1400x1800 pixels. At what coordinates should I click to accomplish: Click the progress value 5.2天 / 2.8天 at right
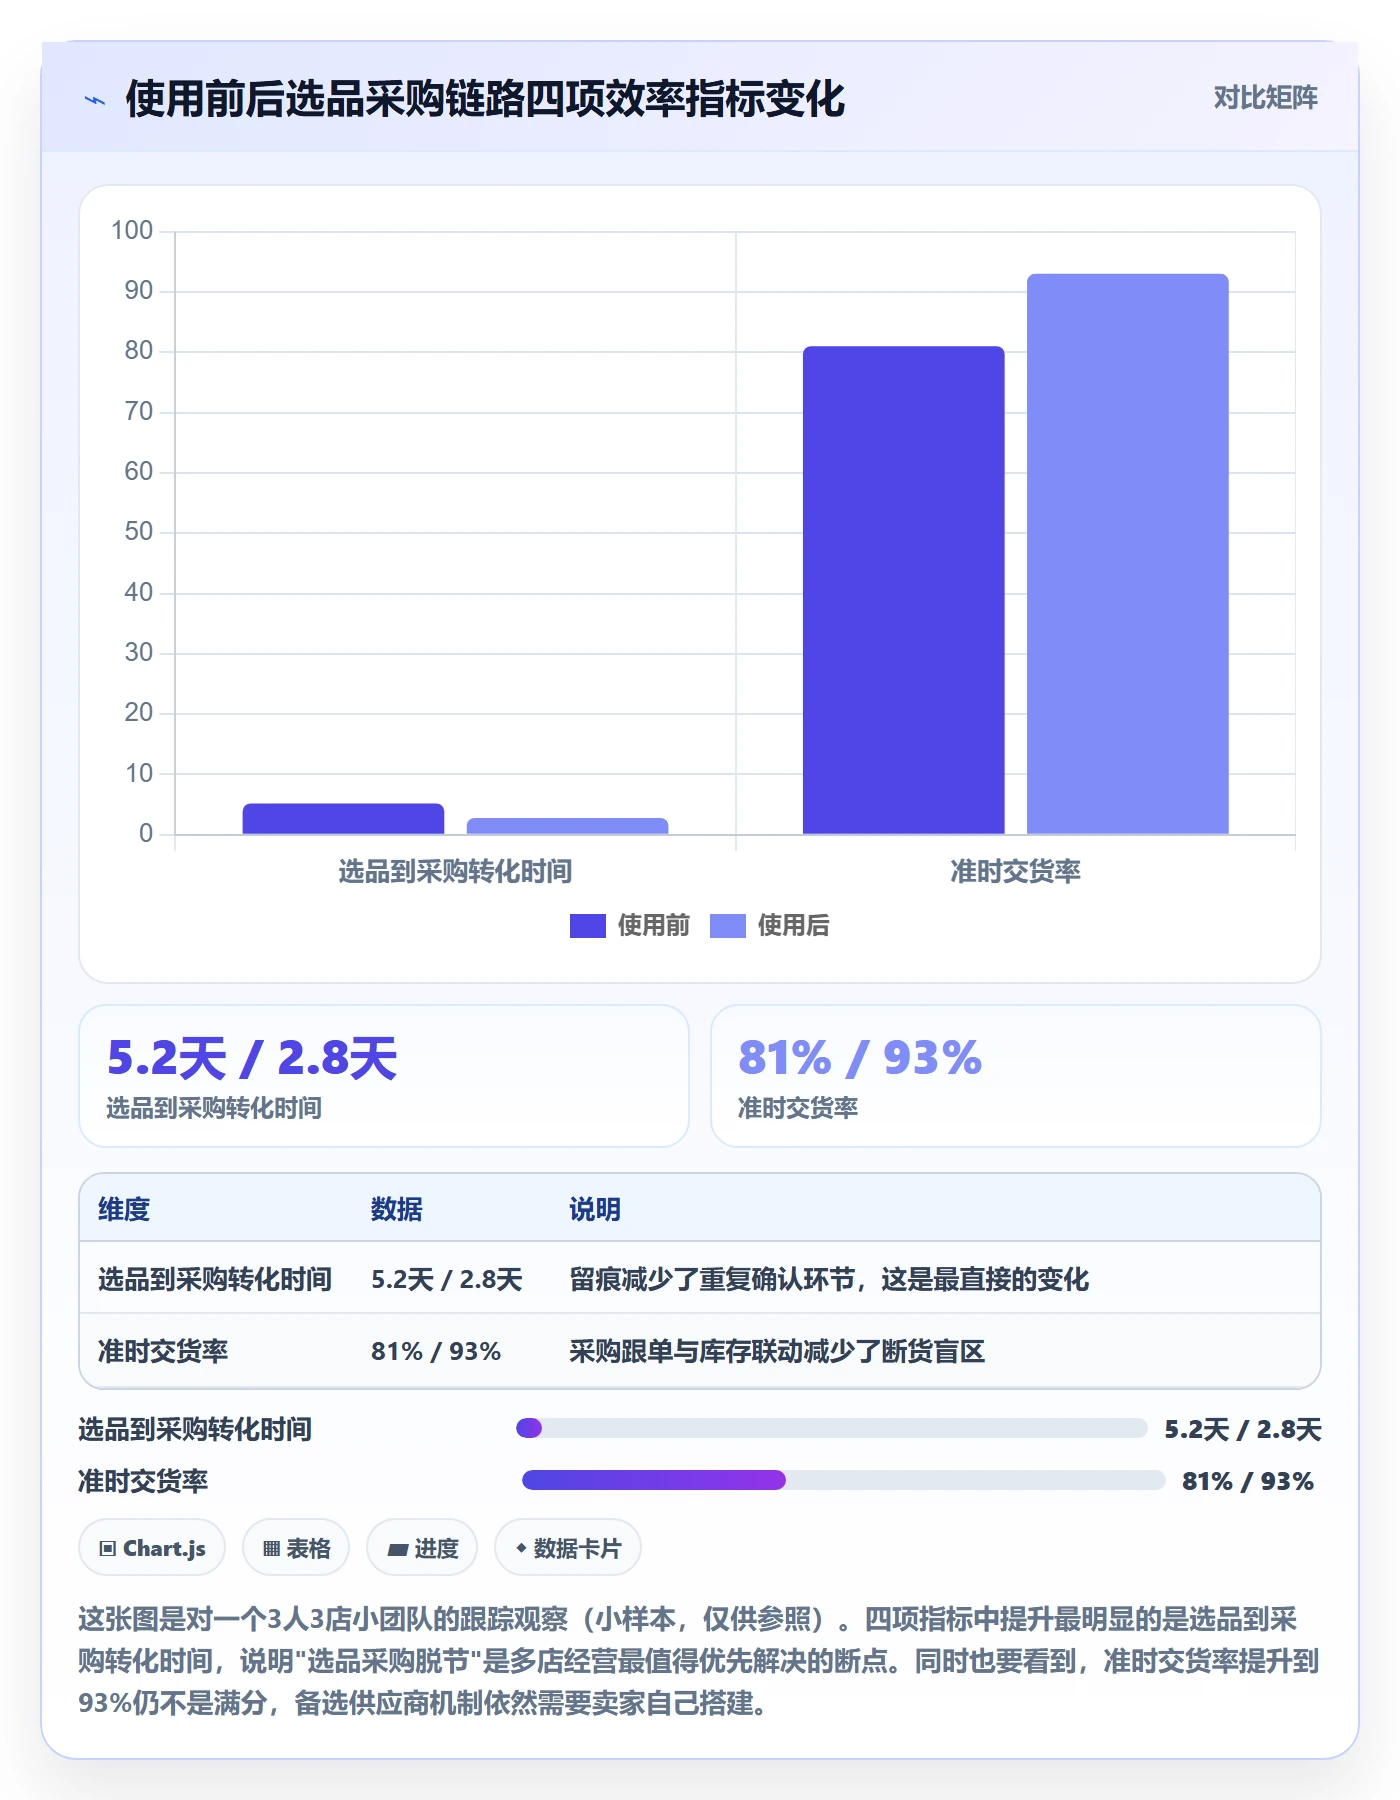click(x=1243, y=1429)
